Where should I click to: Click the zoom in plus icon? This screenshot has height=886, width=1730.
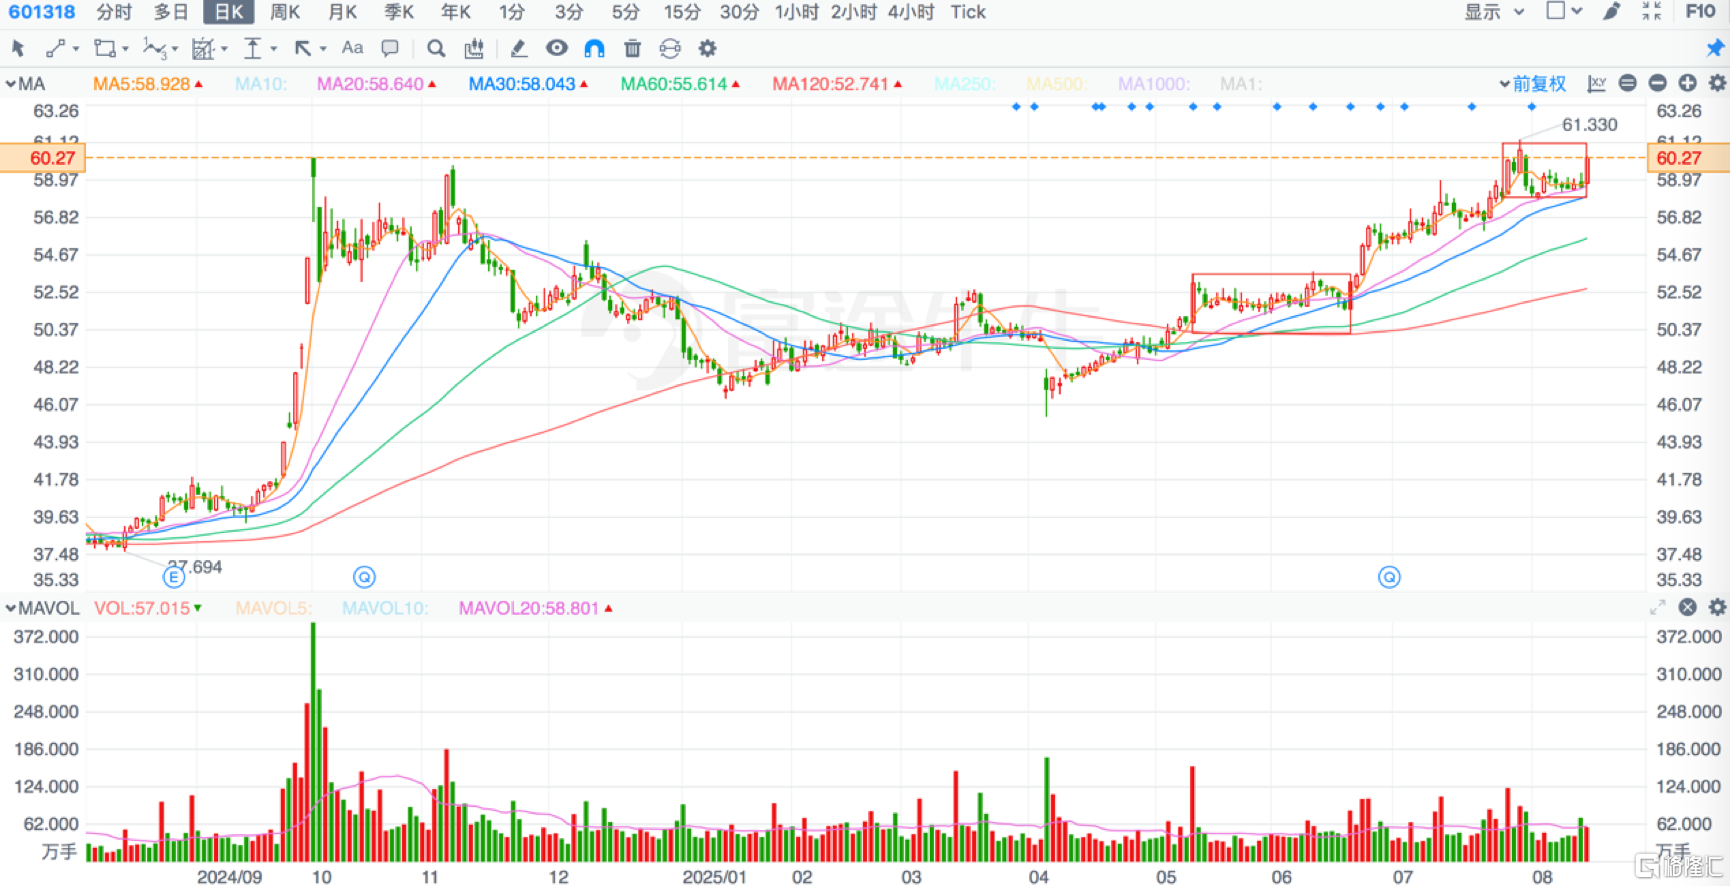coord(1687,84)
